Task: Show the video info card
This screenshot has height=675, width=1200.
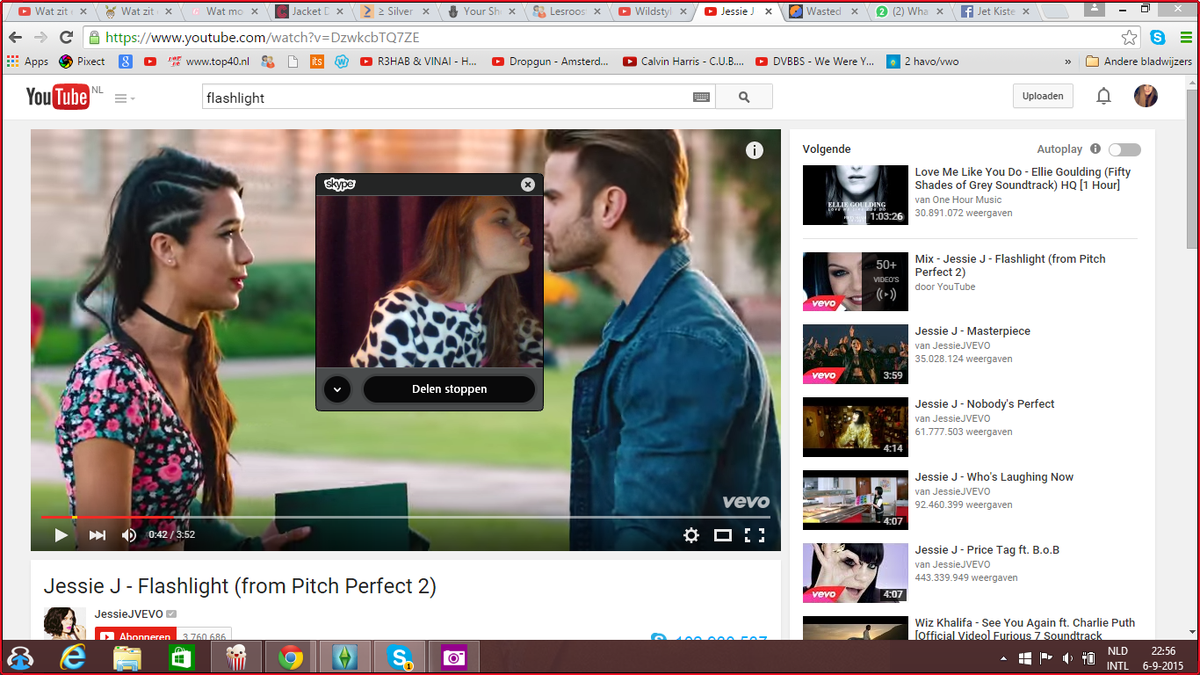Action: point(754,150)
